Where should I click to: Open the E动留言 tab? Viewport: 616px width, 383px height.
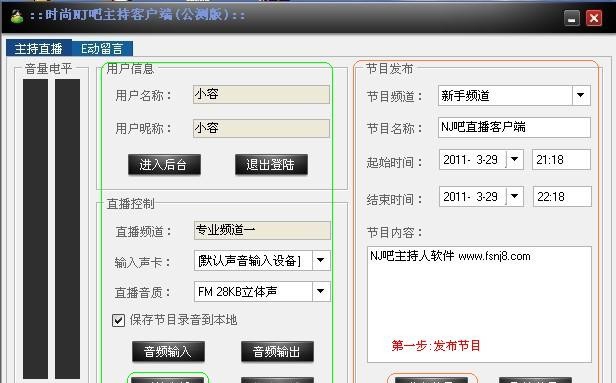tap(102, 49)
